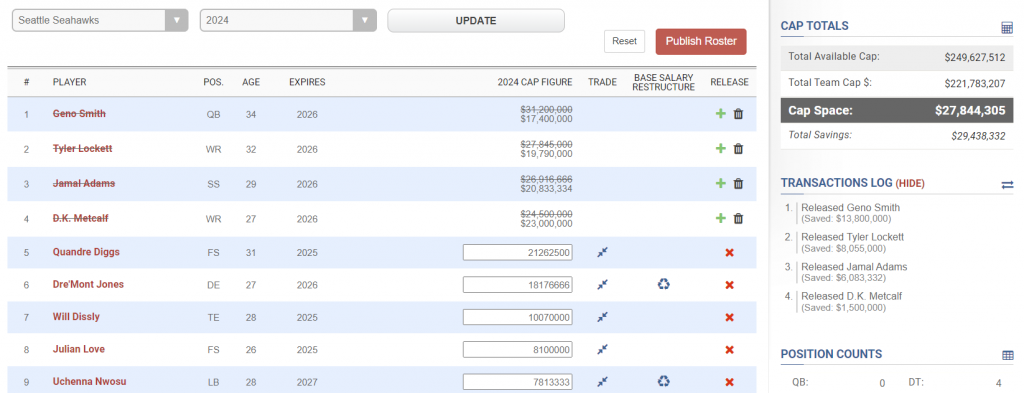Screen dimensions: 1024x393
Task: Trade Will Dissly using arrows icon
Action: click(603, 317)
